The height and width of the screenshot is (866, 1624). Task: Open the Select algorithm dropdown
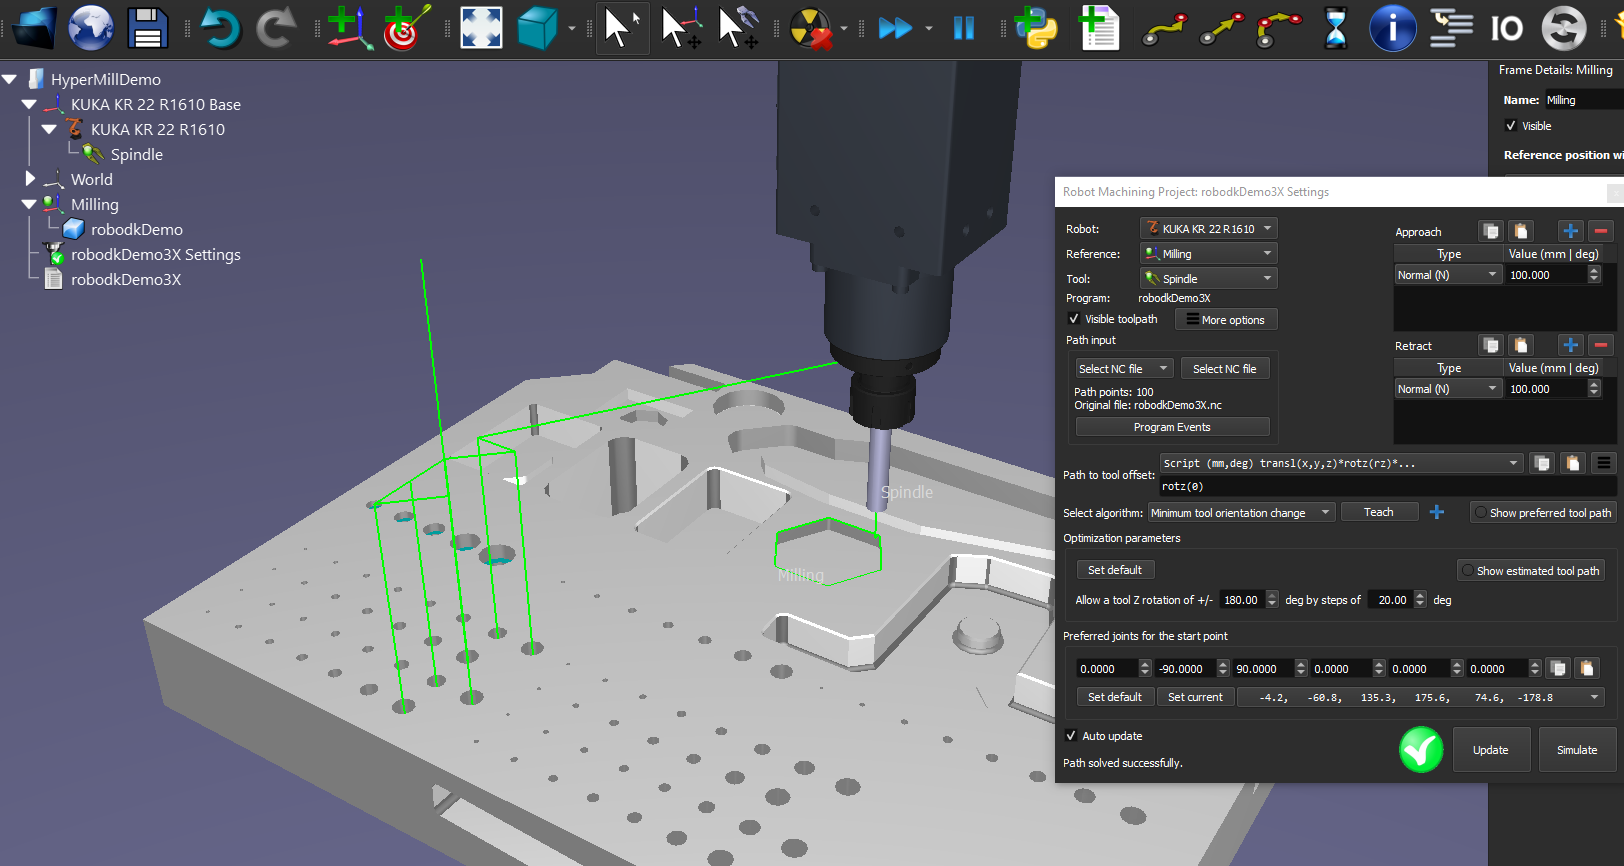coord(1240,513)
